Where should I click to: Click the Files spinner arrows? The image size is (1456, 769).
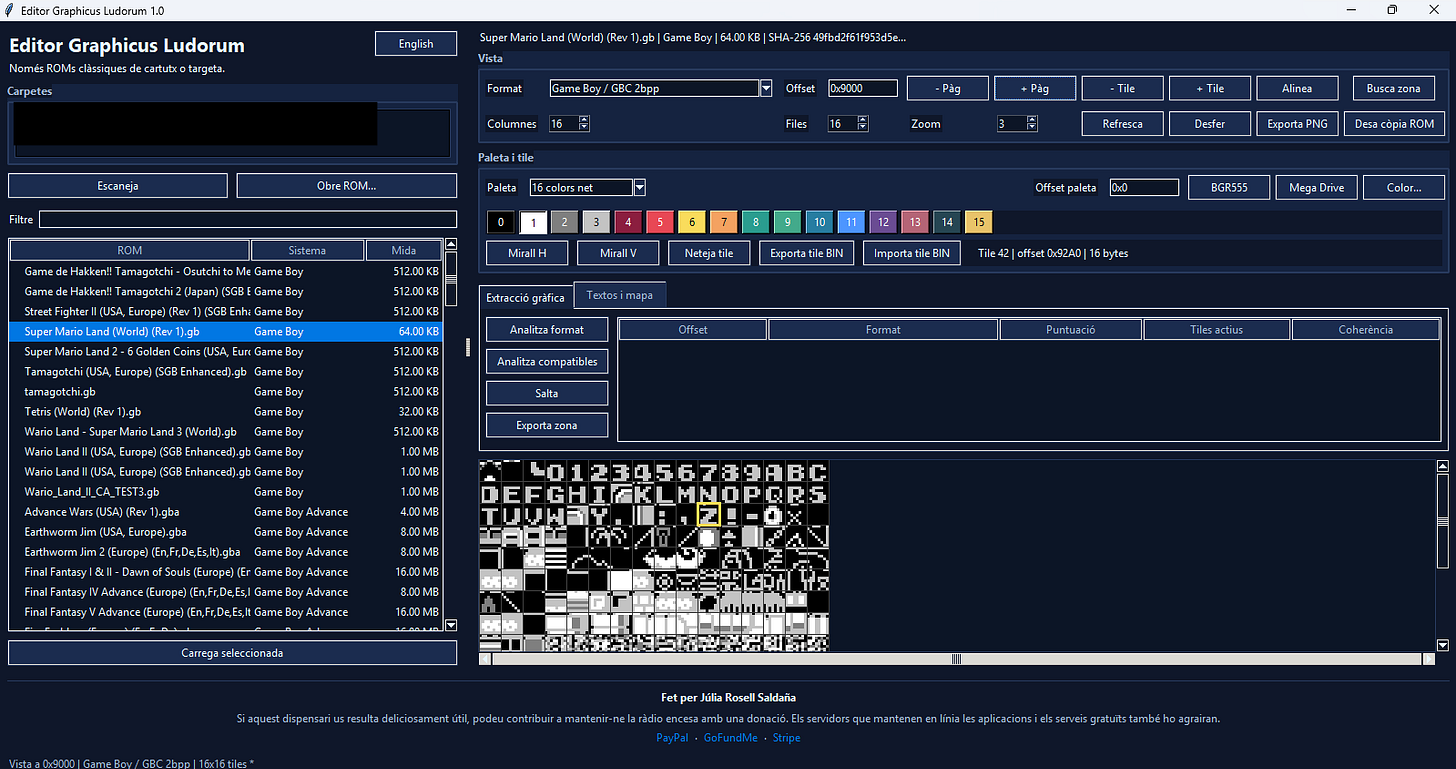click(x=863, y=124)
